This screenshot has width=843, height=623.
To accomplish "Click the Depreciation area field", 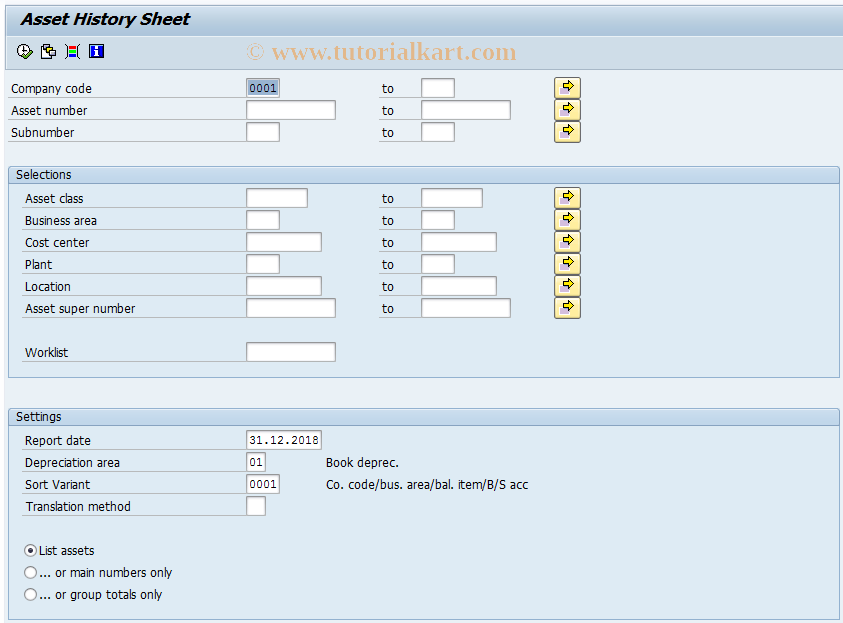I will (x=256, y=462).
